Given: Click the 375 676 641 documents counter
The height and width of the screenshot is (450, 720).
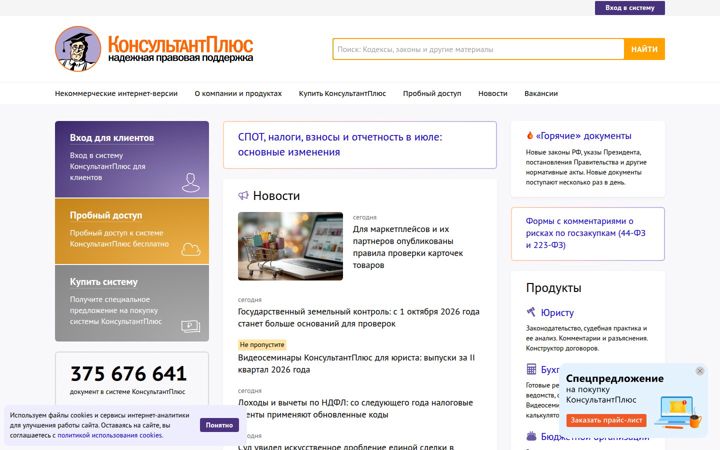Looking at the screenshot, I should coord(129,374).
